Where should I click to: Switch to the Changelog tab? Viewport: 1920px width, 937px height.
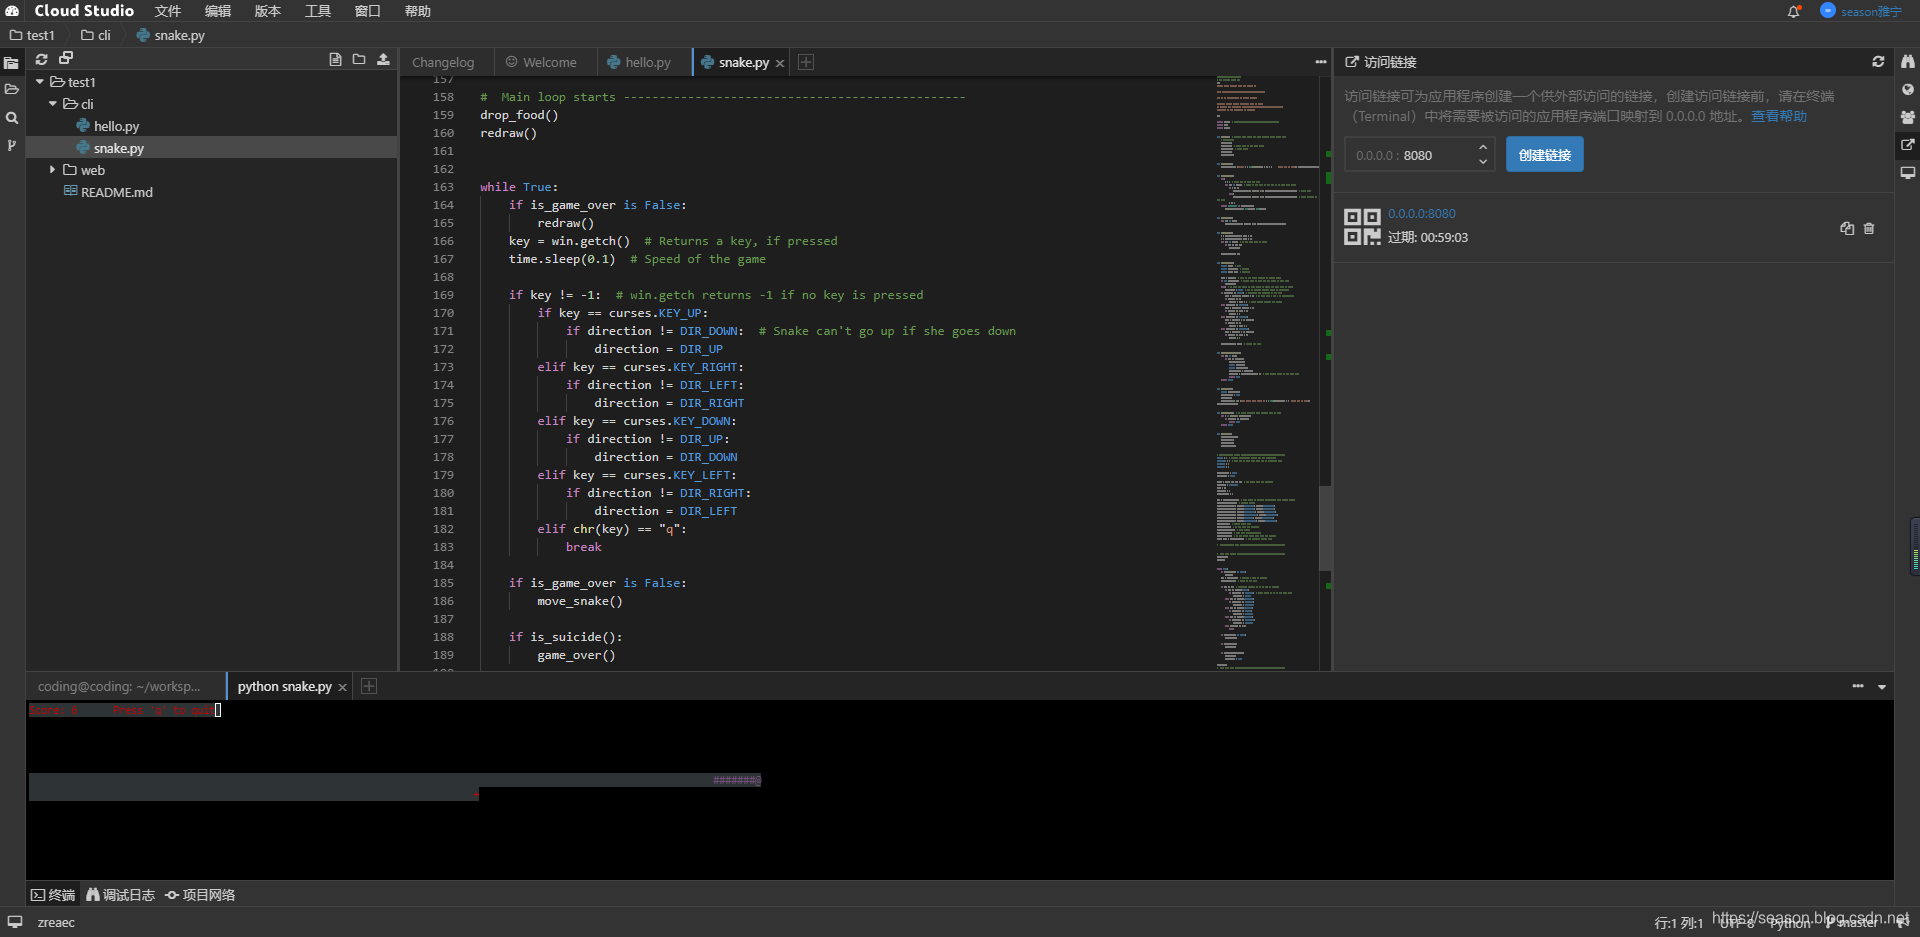coord(443,62)
